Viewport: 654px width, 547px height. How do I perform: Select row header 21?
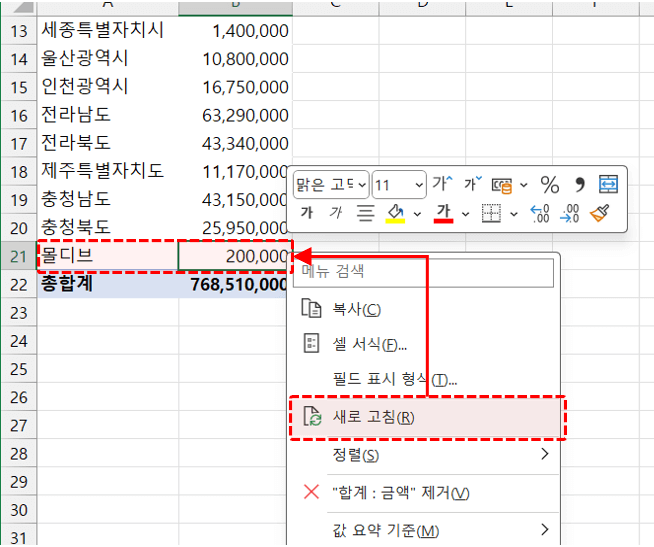click(19, 256)
